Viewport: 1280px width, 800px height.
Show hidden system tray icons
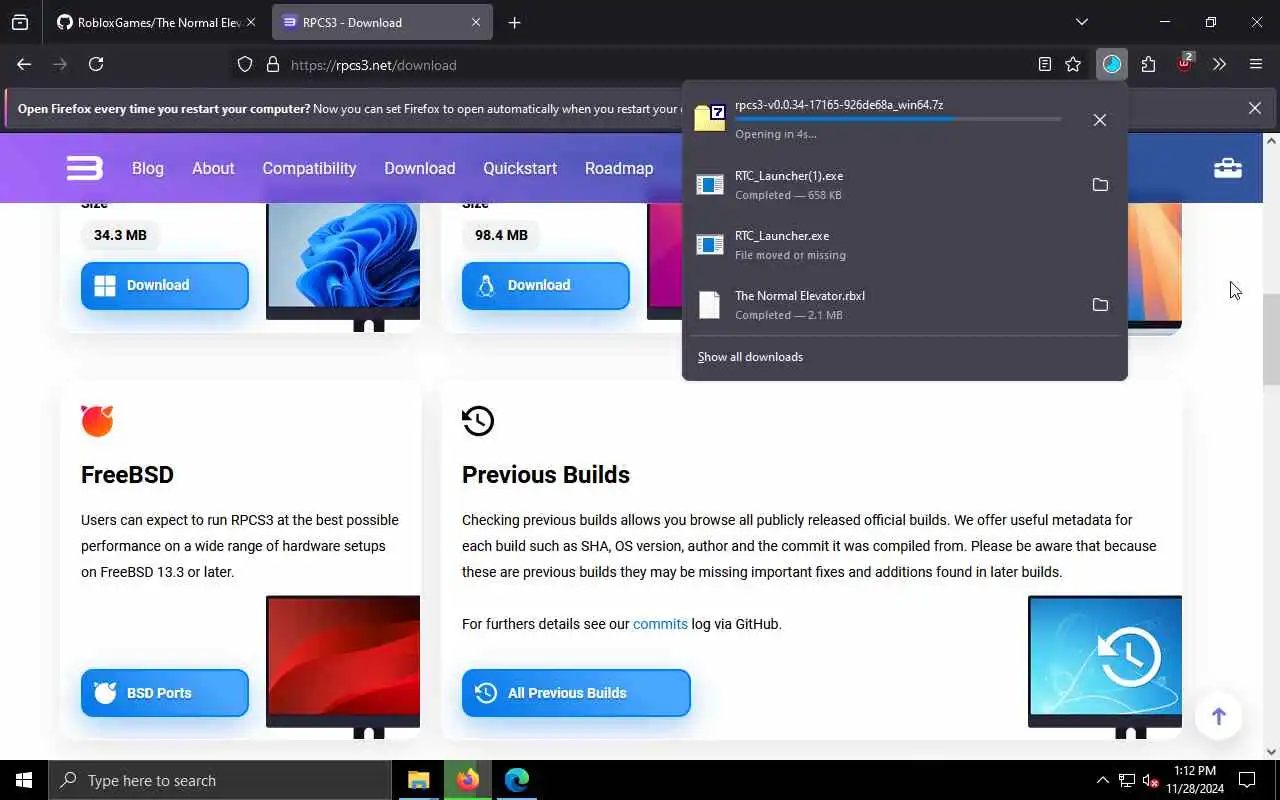point(1103,780)
